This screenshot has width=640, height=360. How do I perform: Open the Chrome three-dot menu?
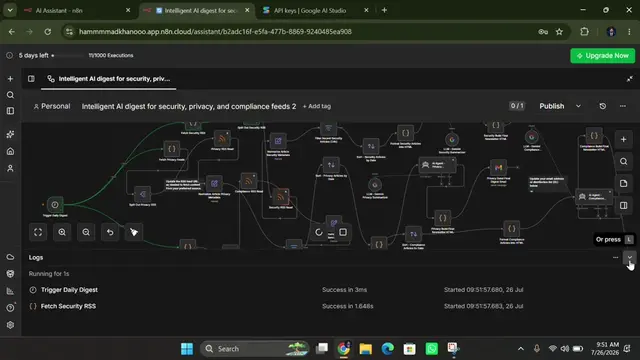click(x=629, y=31)
